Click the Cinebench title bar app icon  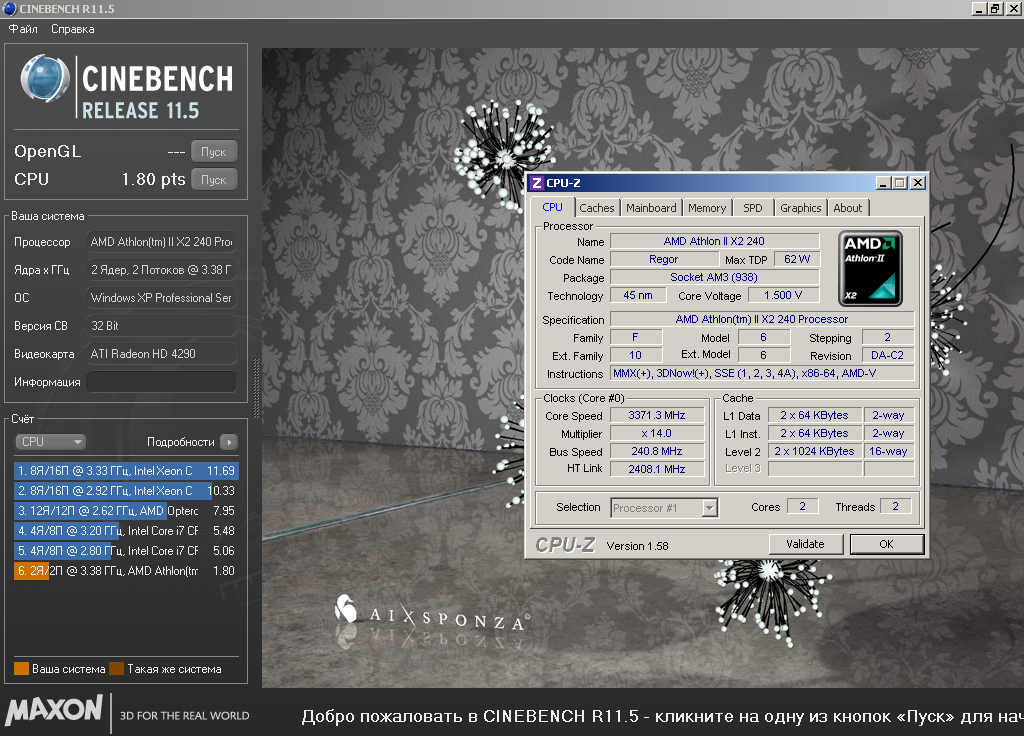9,8
